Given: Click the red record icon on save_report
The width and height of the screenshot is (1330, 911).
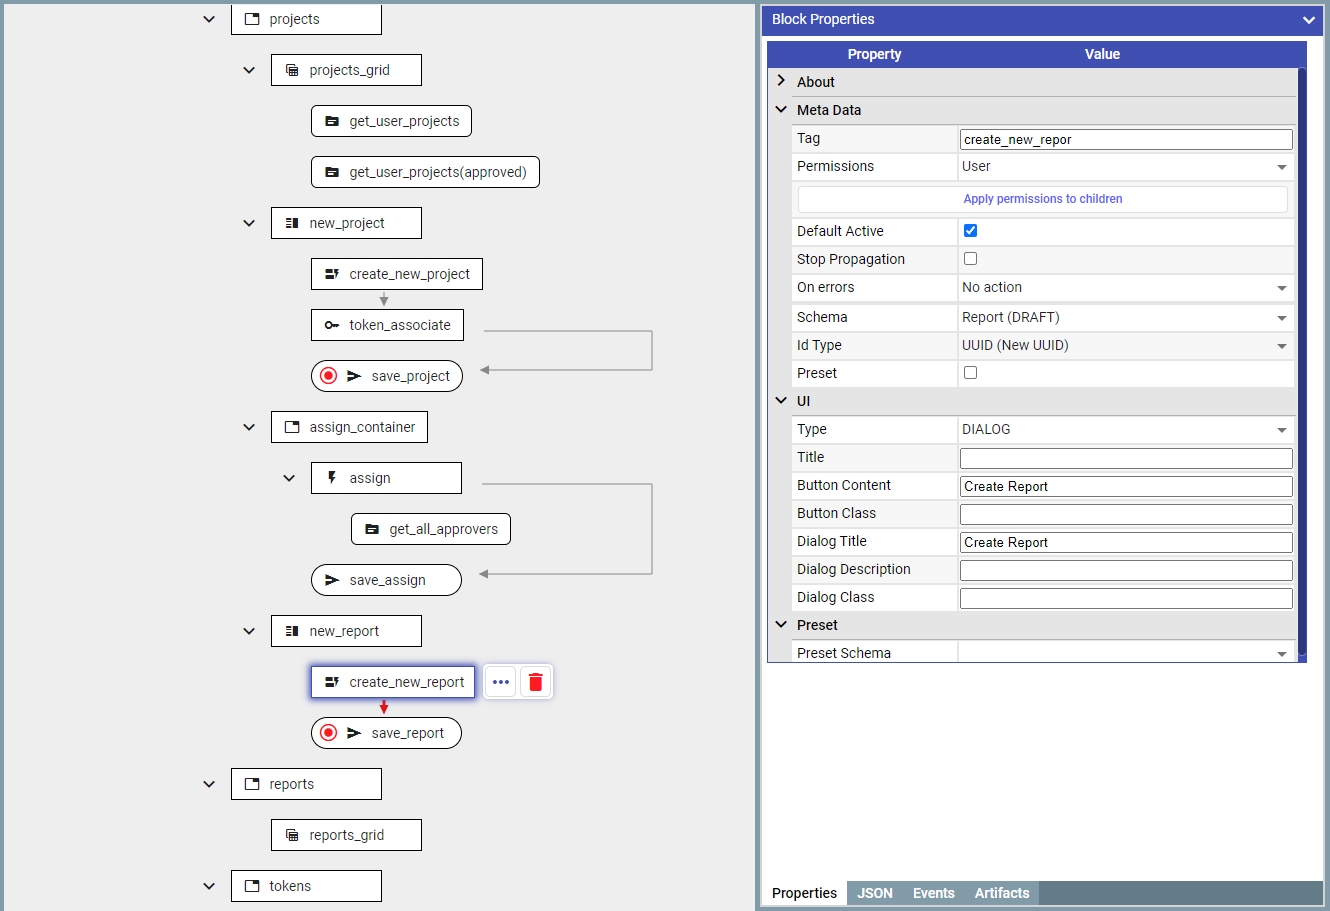Looking at the screenshot, I should pos(328,733).
